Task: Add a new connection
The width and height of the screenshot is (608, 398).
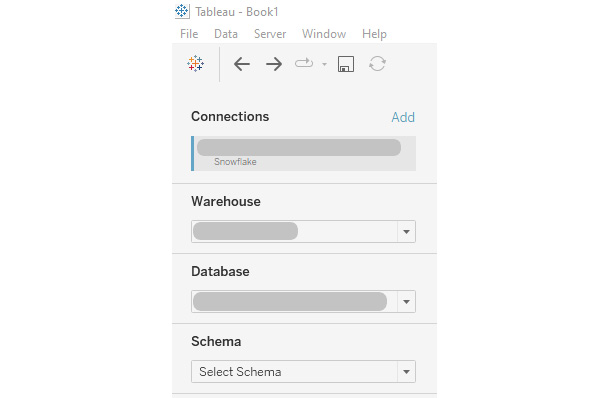Action: (x=403, y=117)
